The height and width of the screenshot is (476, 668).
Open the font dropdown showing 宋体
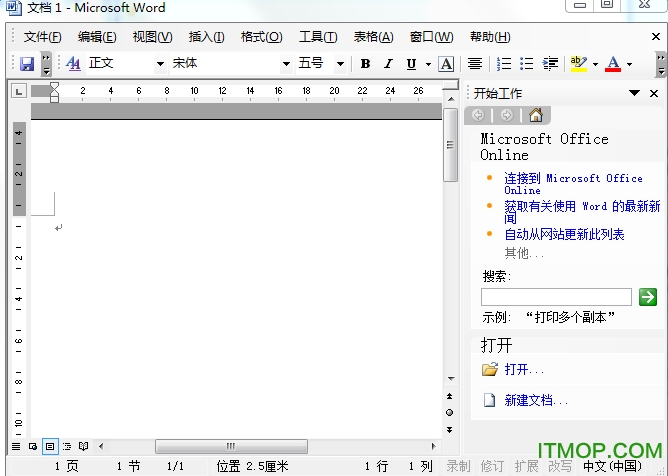coord(286,64)
